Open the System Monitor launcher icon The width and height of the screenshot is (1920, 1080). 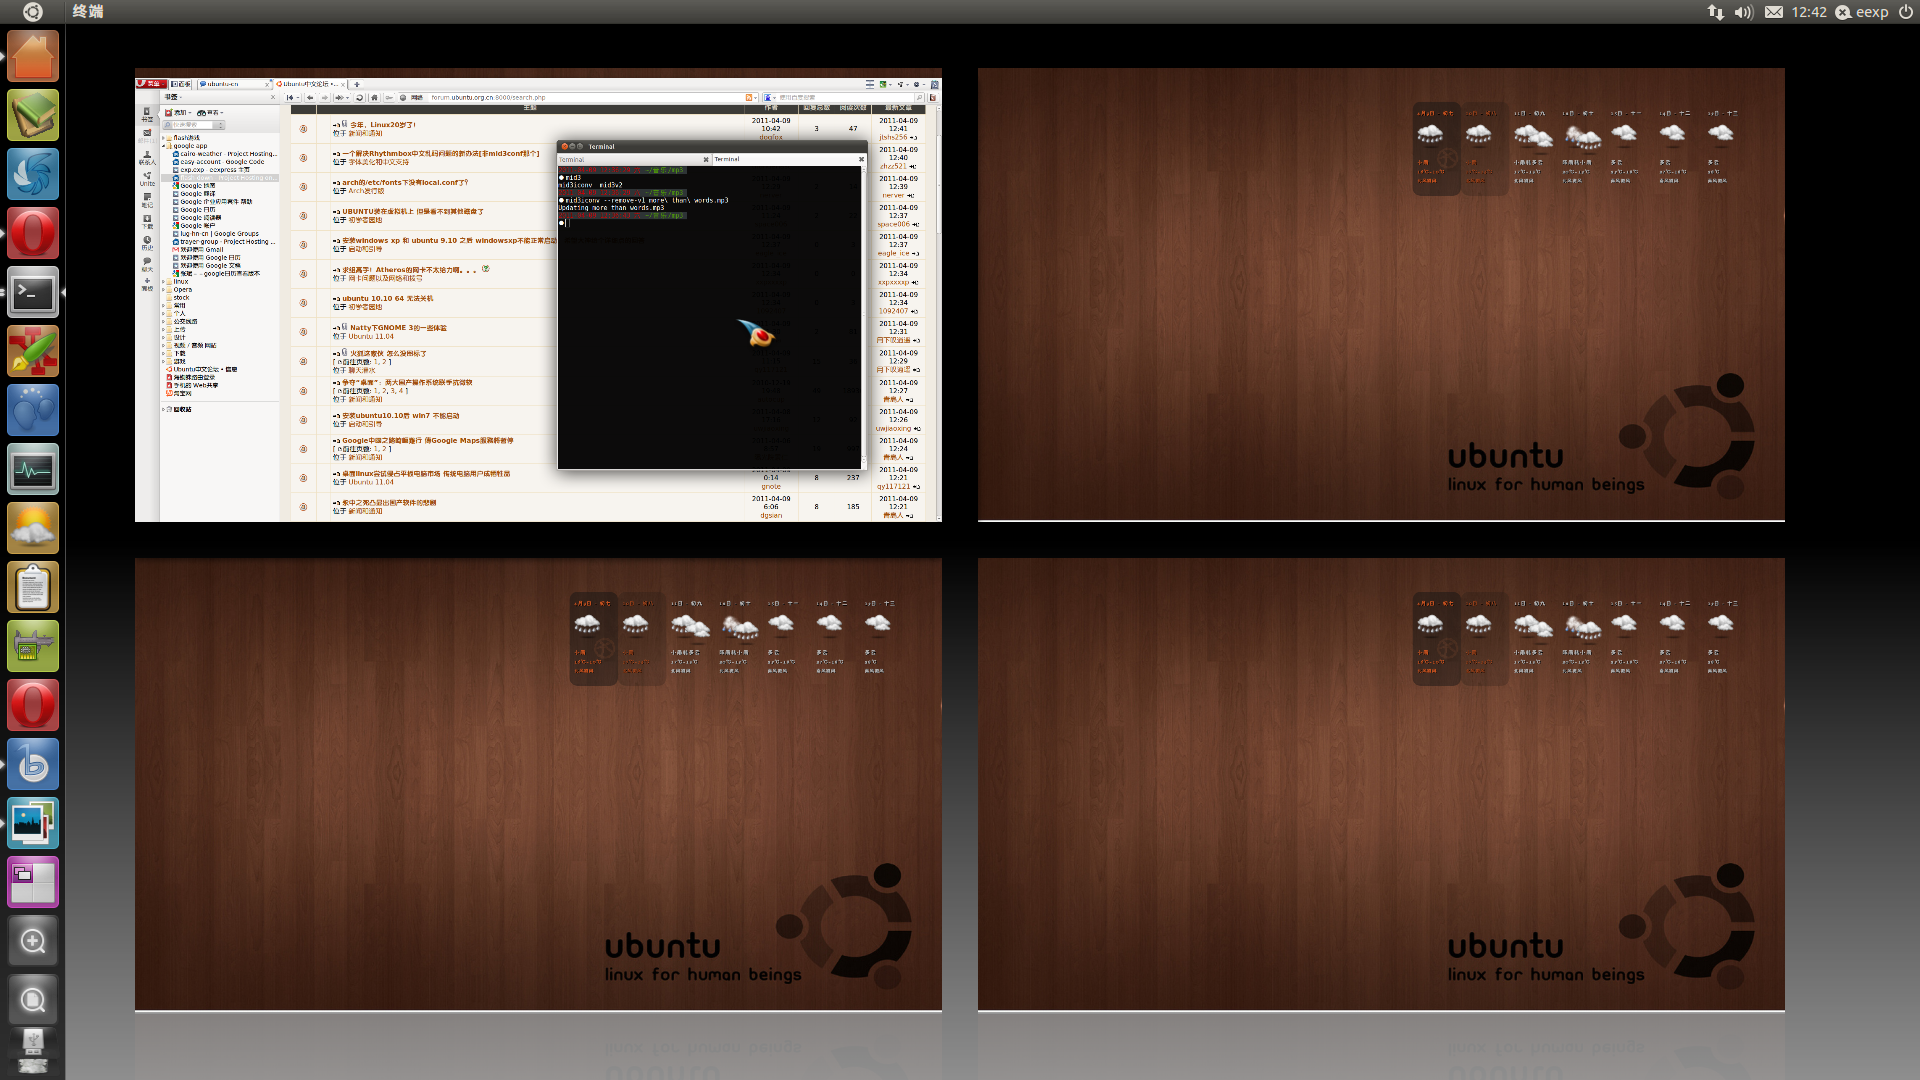(33, 469)
